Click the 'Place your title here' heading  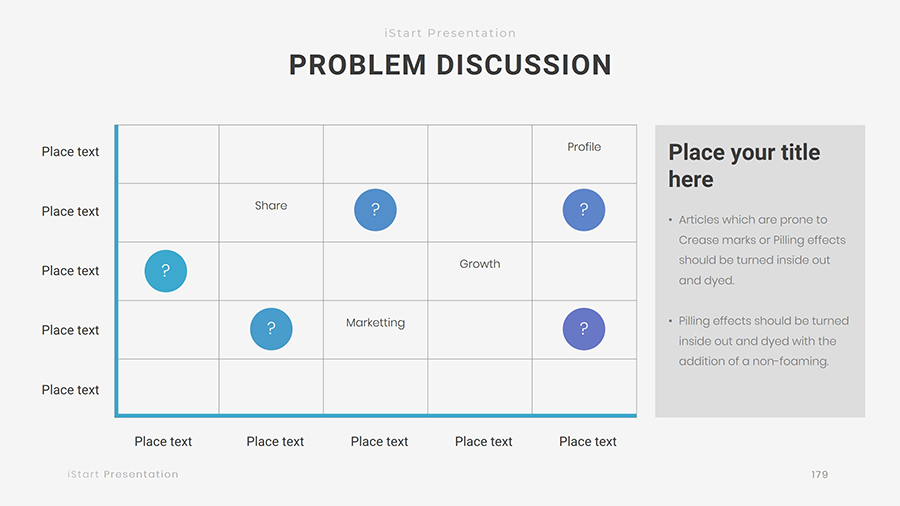(744, 166)
